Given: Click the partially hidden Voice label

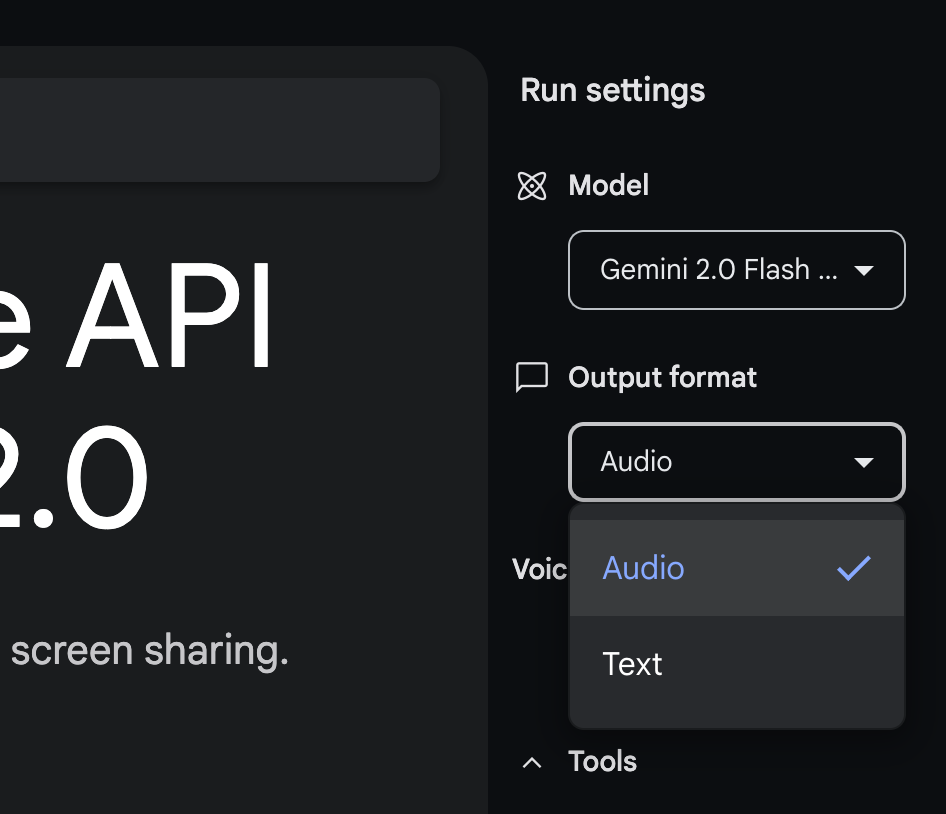Looking at the screenshot, I should pyautogui.click(x=540, y=569).
